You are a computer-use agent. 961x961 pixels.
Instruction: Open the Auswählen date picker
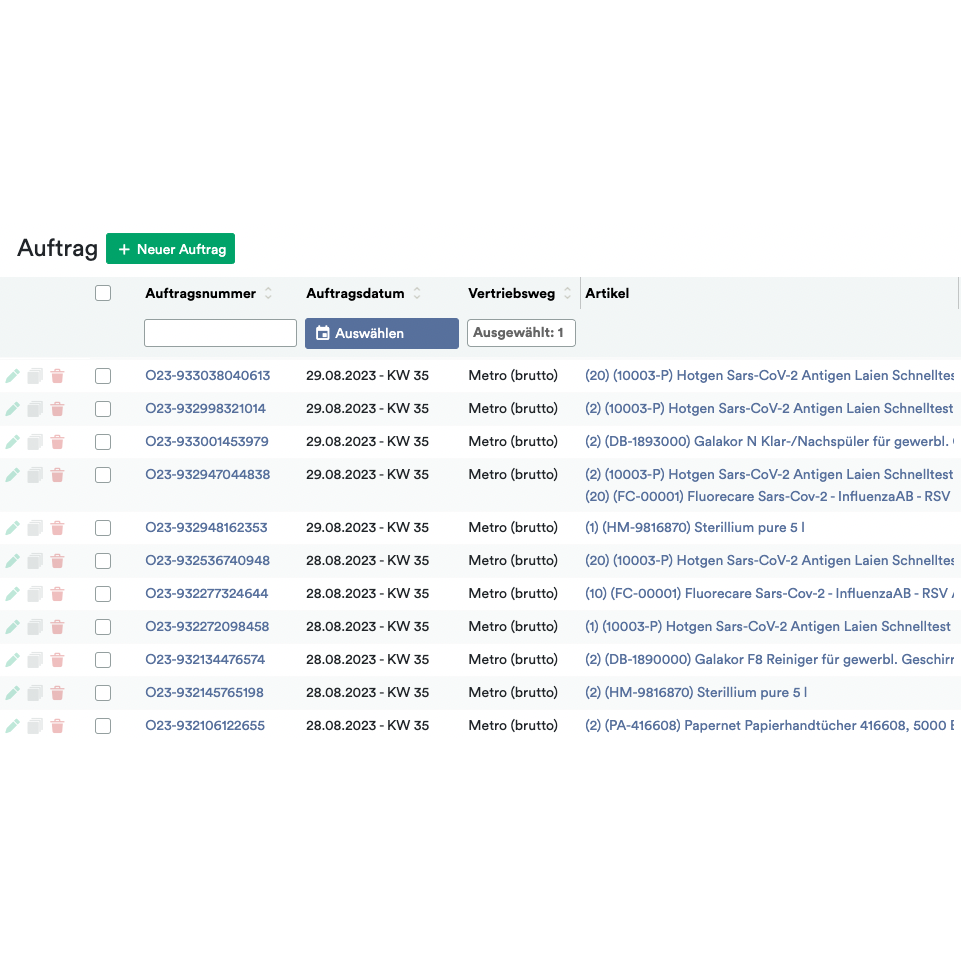pyautogui.click(x=381, y=333)
